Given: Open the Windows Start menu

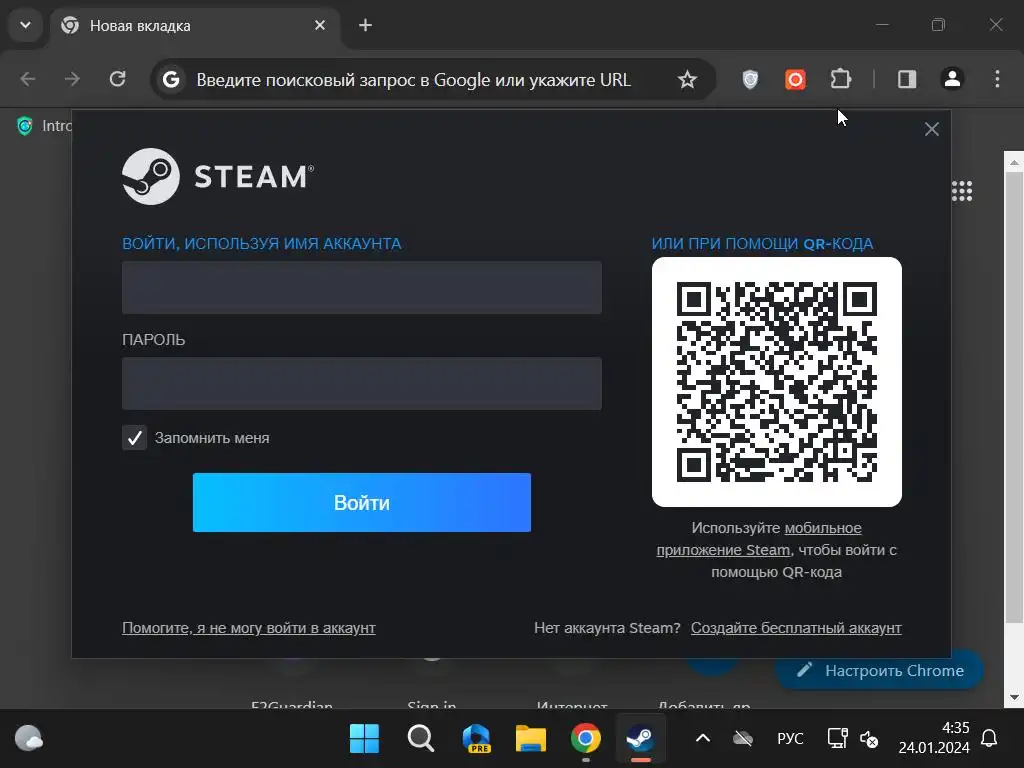Looking at the screenshot, I should pyautogui.click(x=364, y=739).
